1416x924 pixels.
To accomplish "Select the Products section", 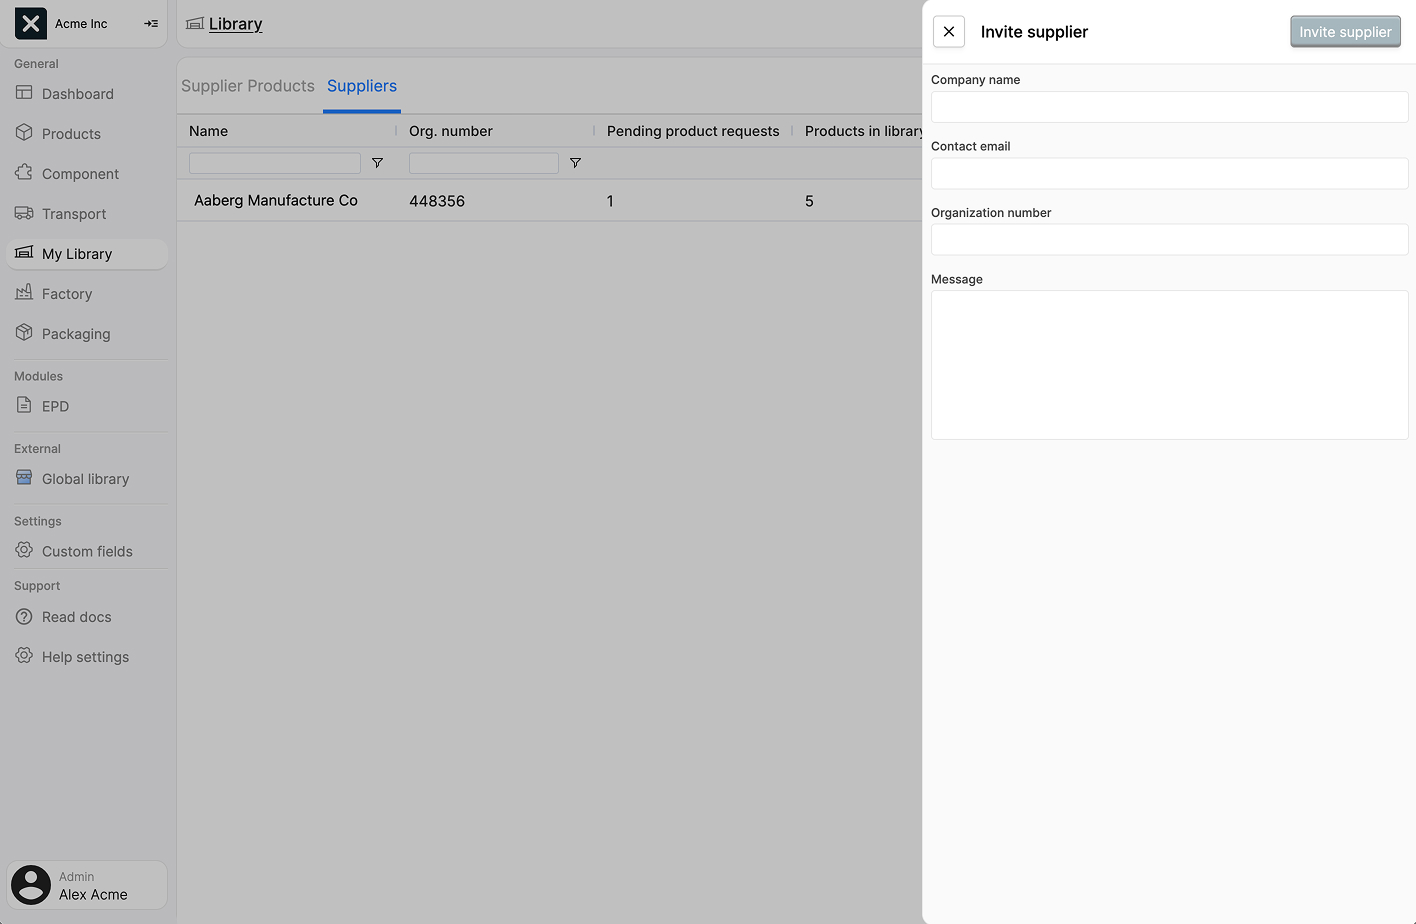I will (70, 133).
